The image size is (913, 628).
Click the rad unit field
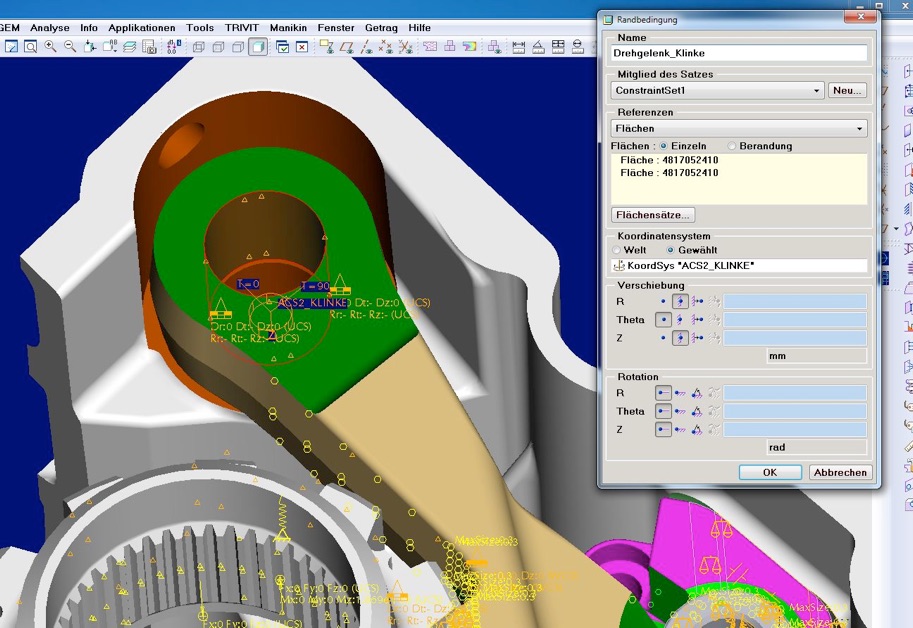point(817,448)
